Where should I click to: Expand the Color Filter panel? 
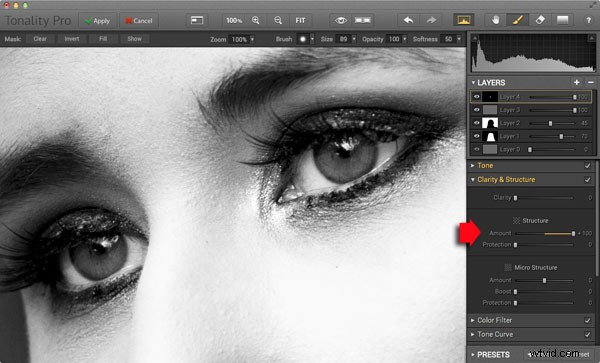(x=473, y=320)
